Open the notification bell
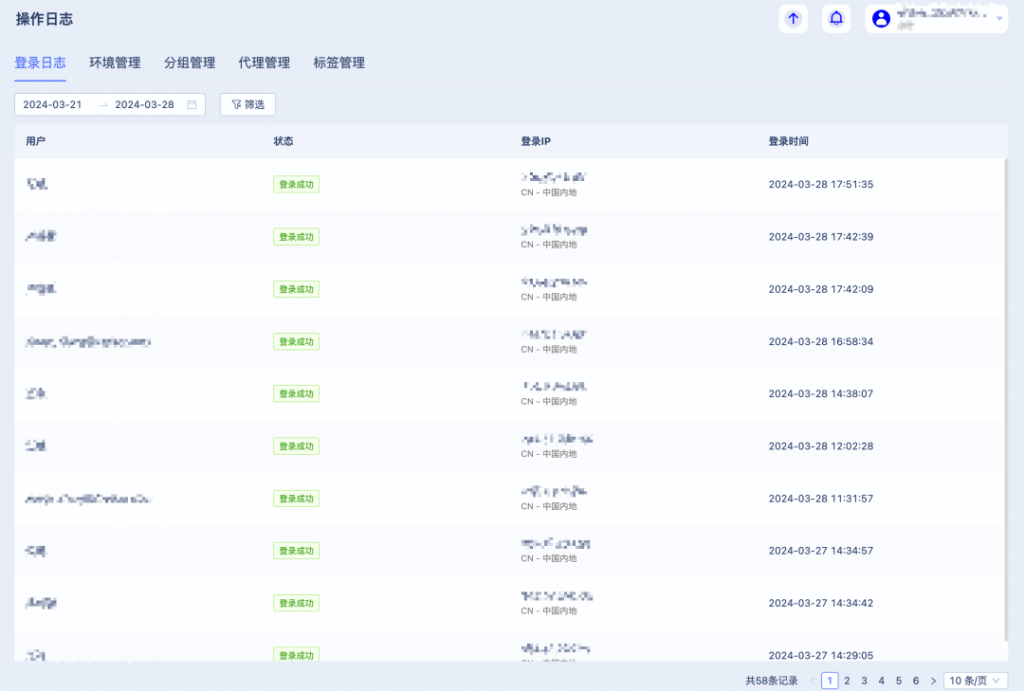 click(x=836, y=18)
